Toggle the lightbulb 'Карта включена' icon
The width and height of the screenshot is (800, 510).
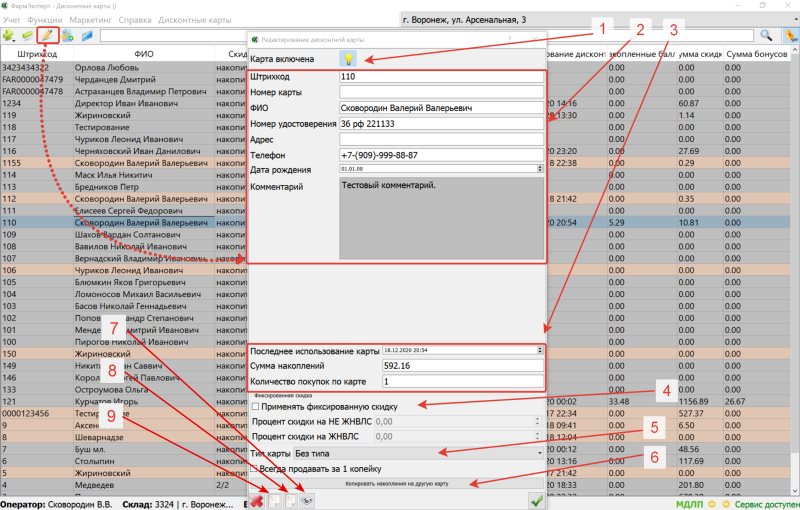click(x=349, y=60)
